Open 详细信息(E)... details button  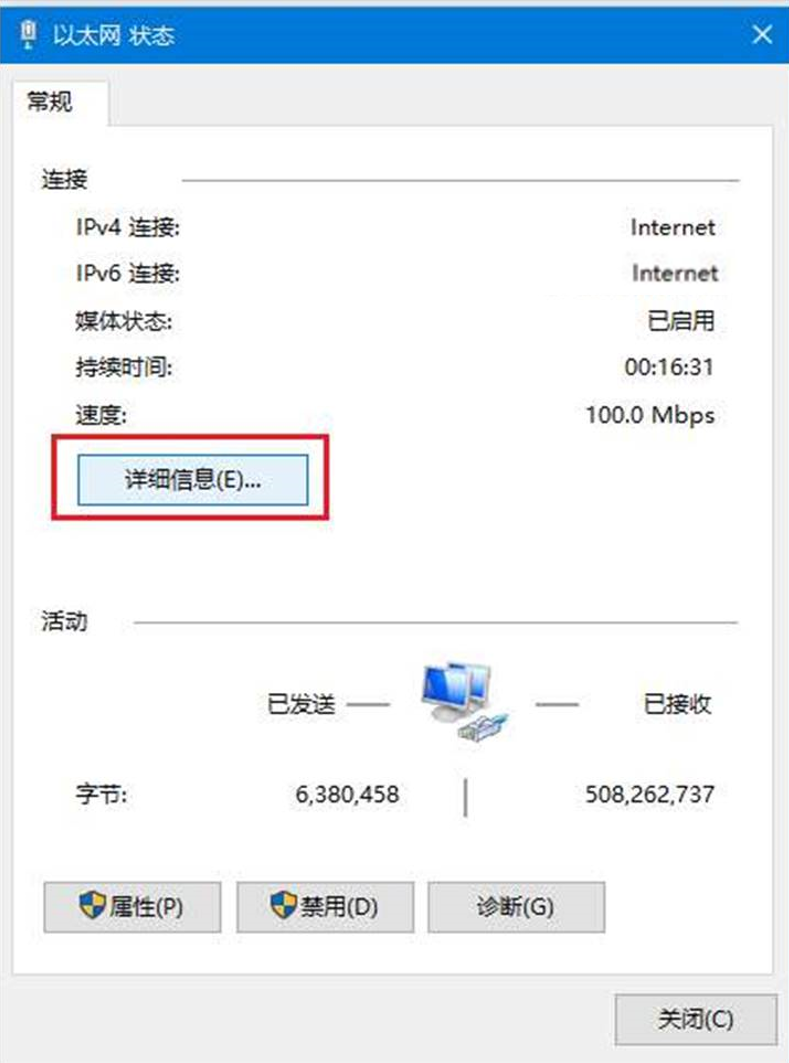pyautogui.click(x=193, y=480)
